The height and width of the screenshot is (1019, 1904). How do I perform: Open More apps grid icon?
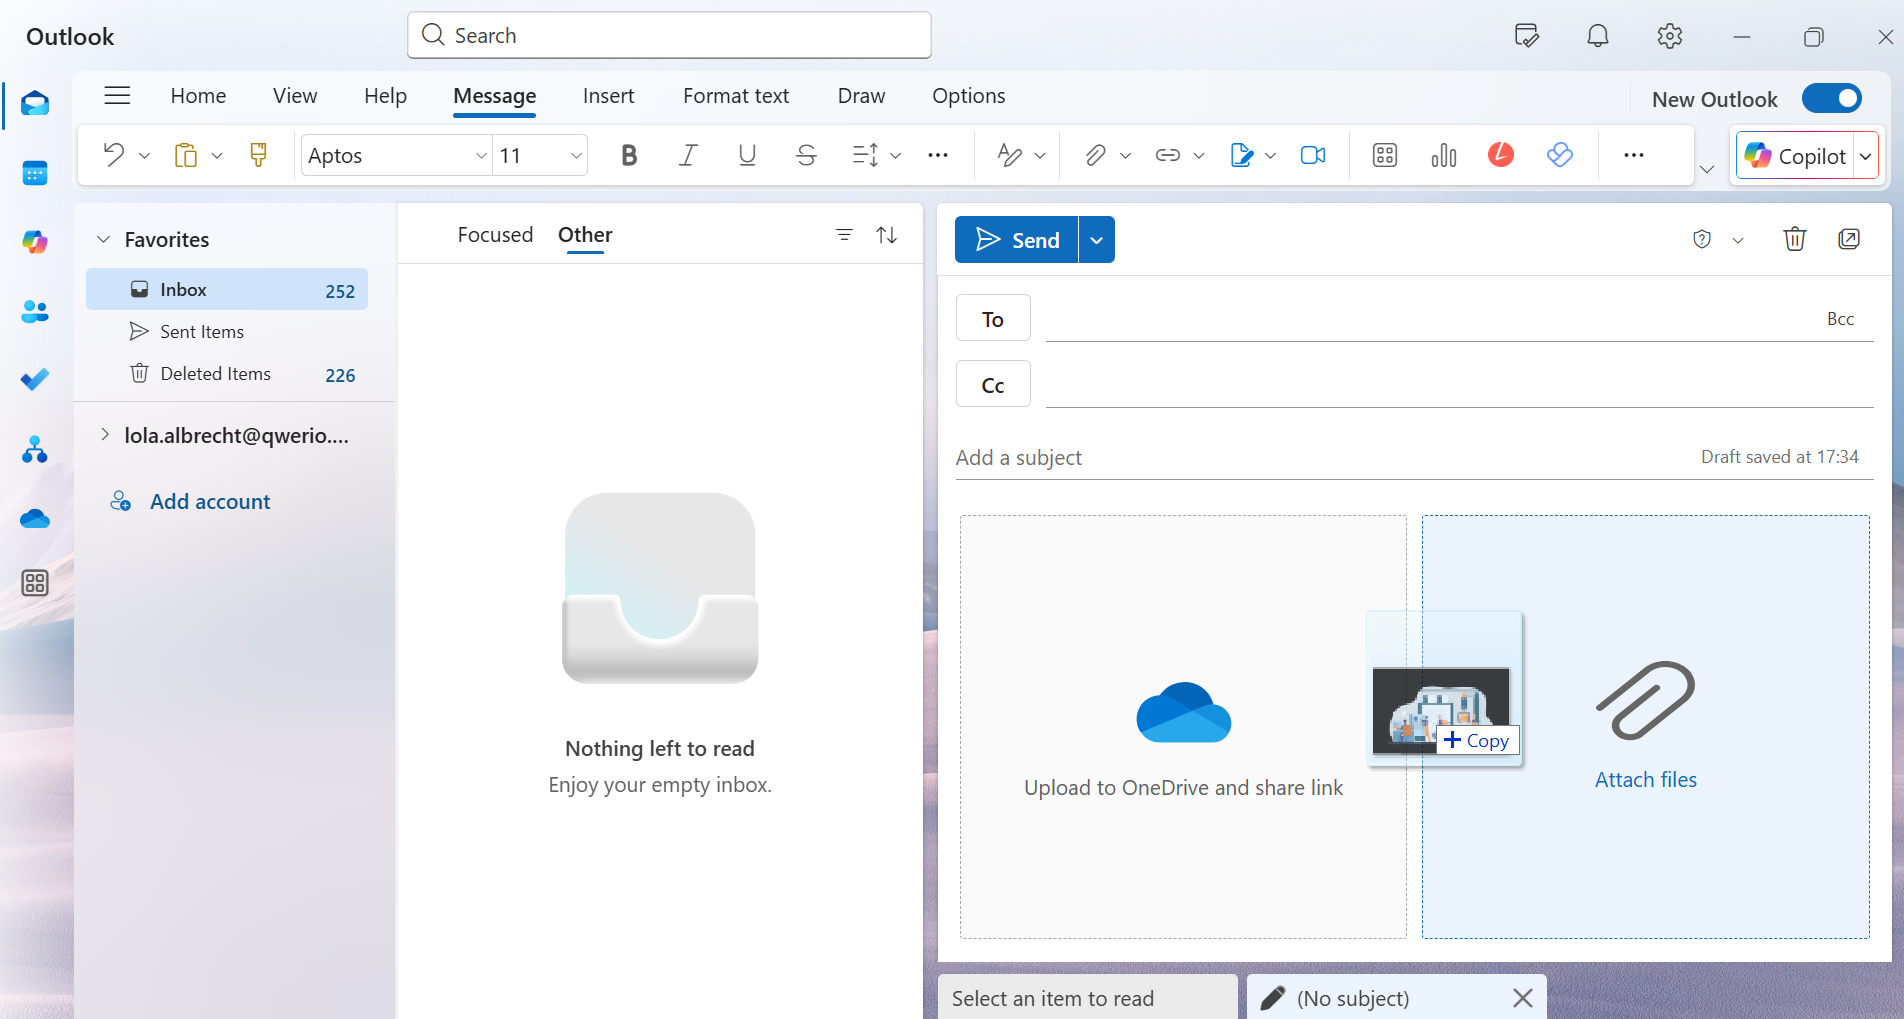coord(35,583)
